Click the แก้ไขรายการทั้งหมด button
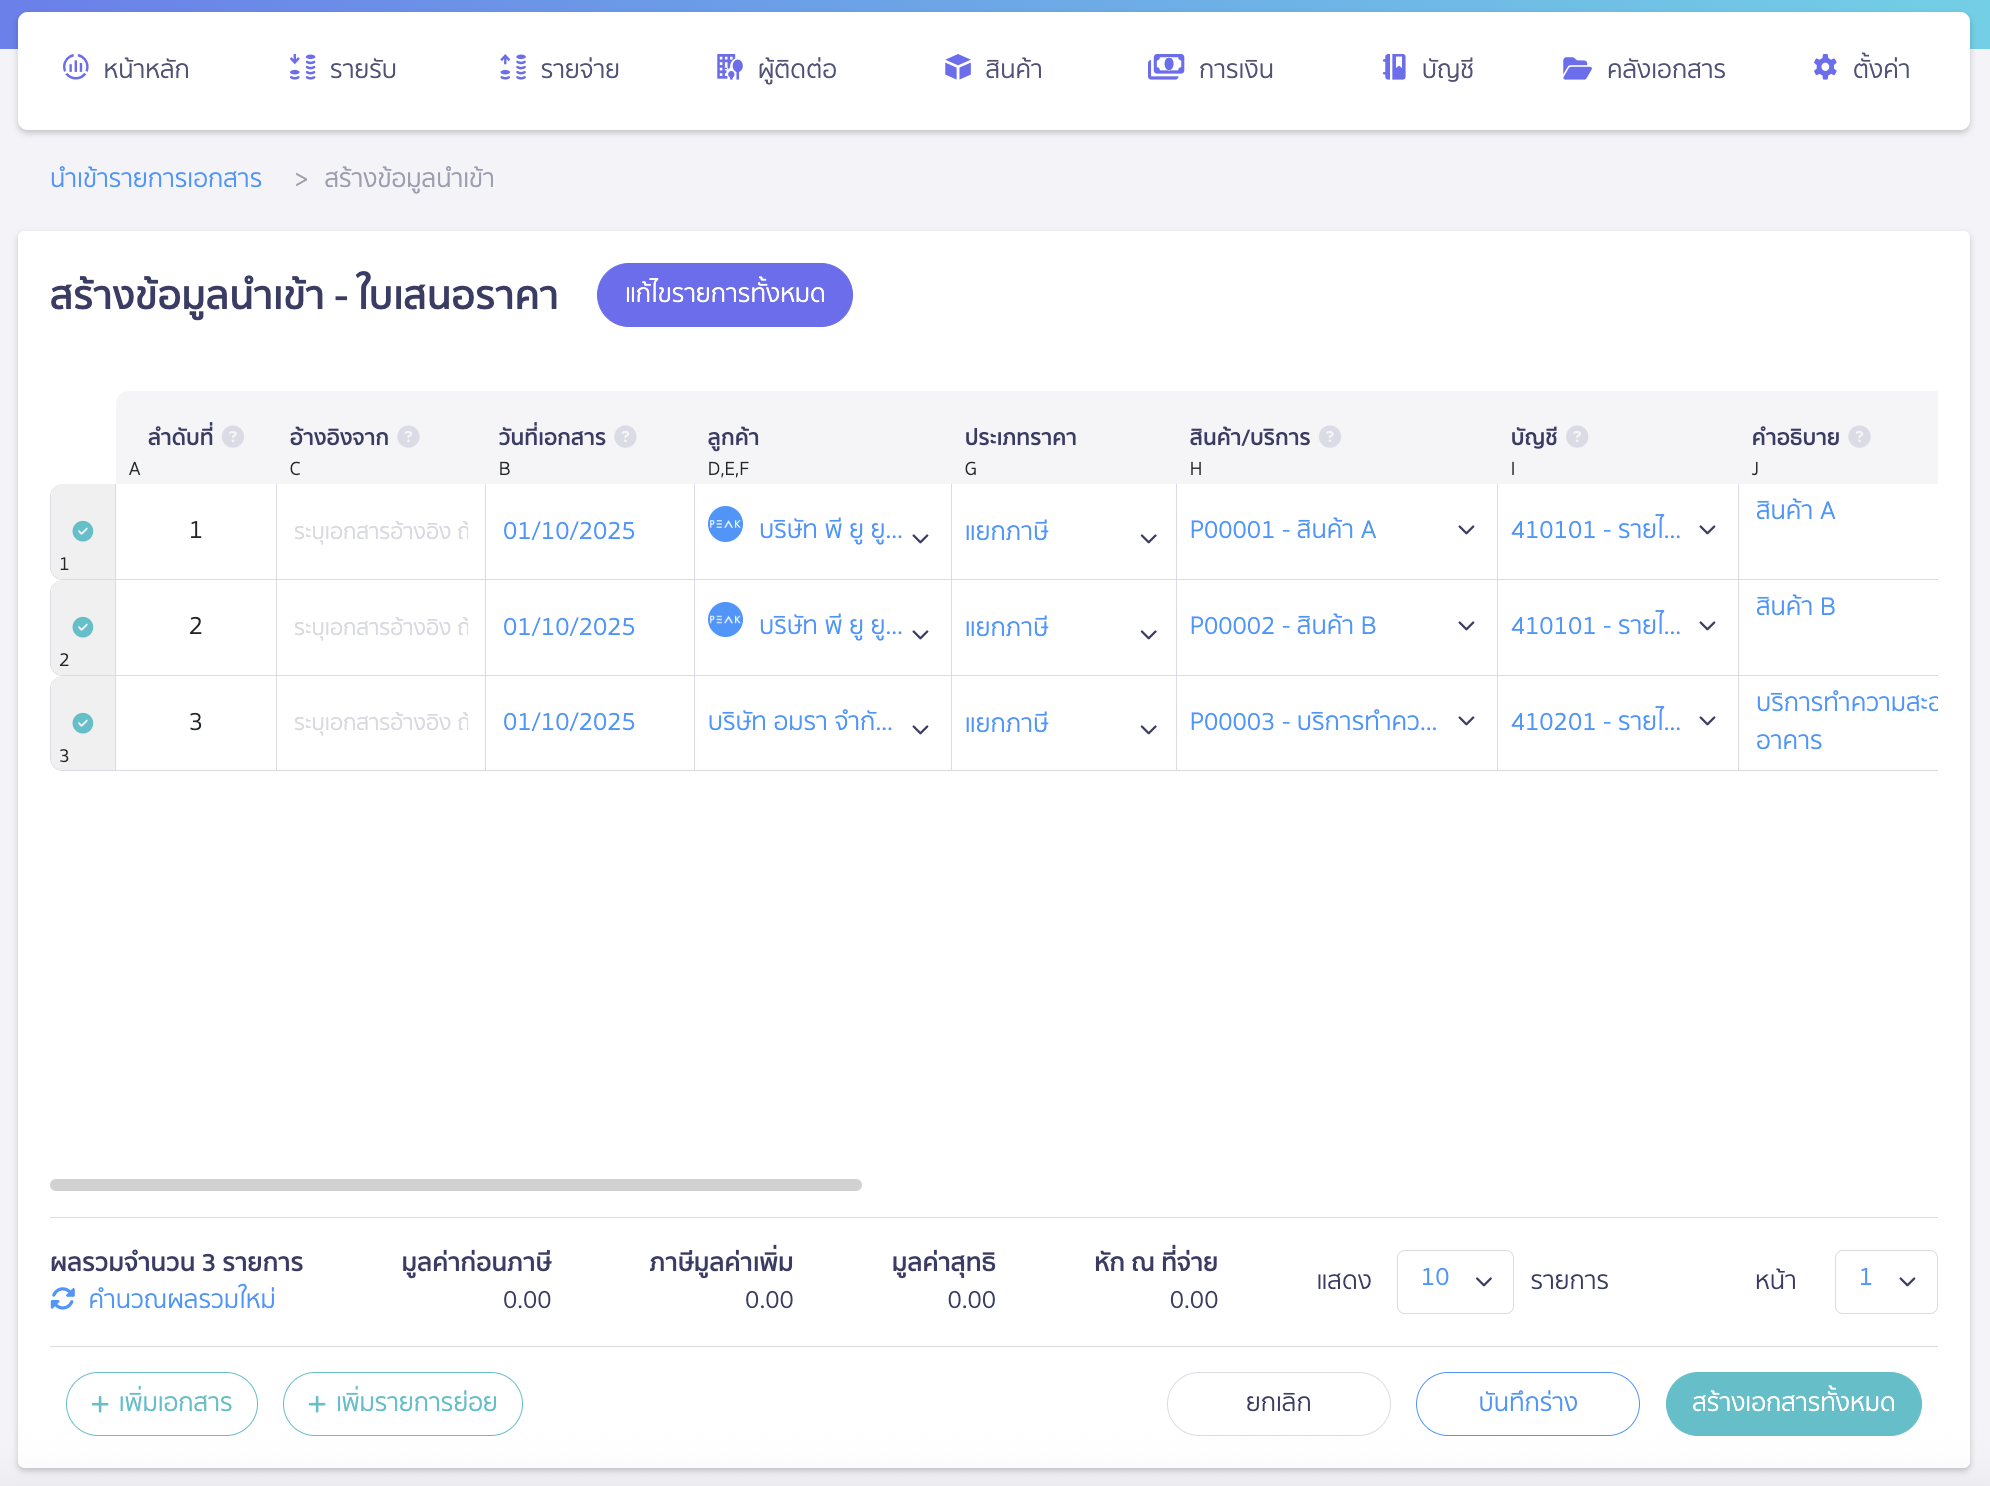This screenshot has width=1990, height=1486. (724, 295)
